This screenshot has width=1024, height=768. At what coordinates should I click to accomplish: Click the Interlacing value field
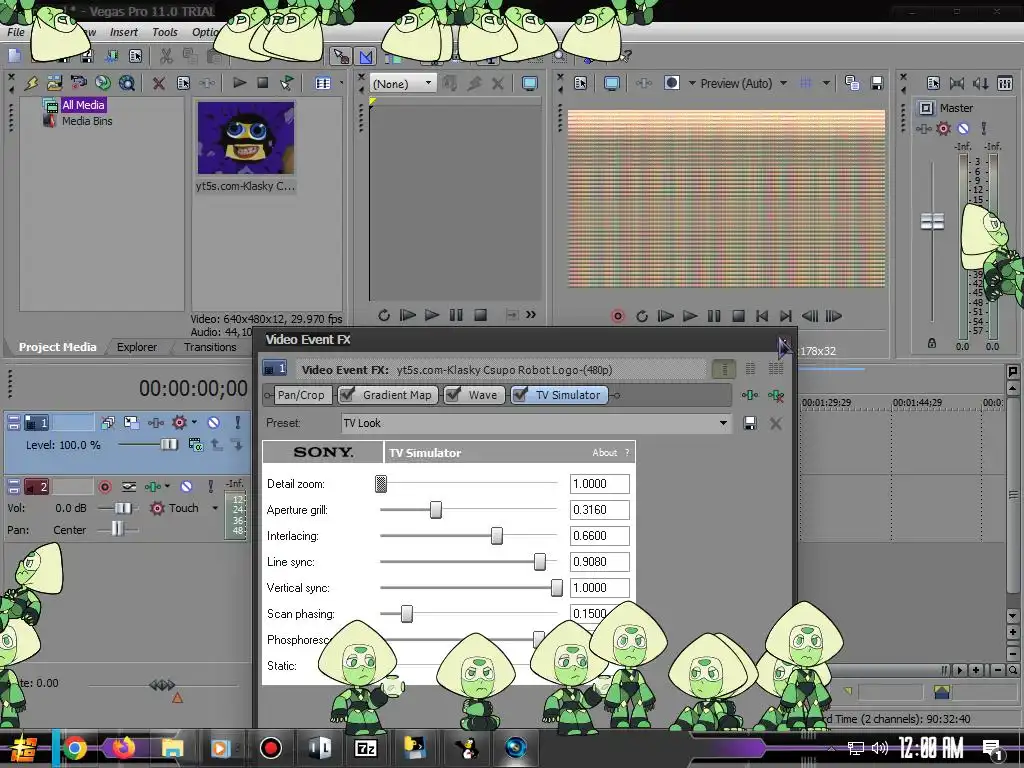(600, 536)
